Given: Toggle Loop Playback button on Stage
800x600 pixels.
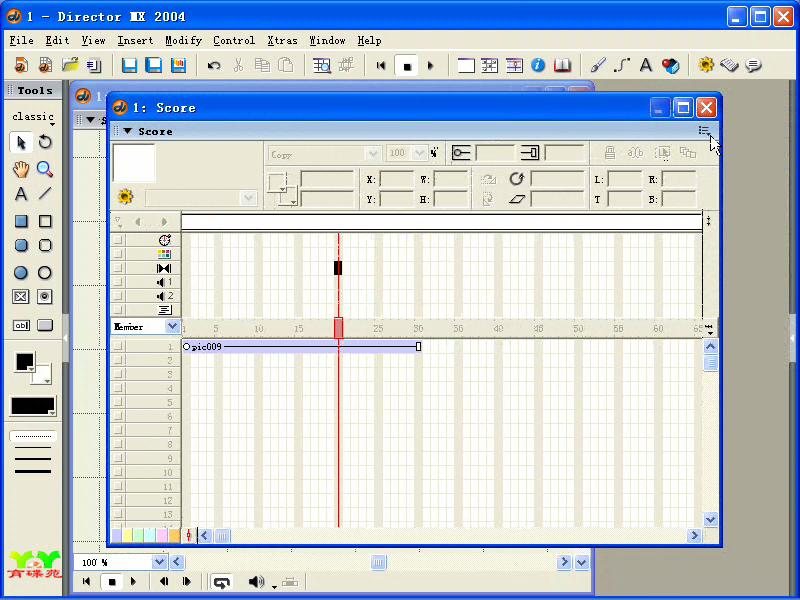Looking at the screenshot, I should click(221, 582).
